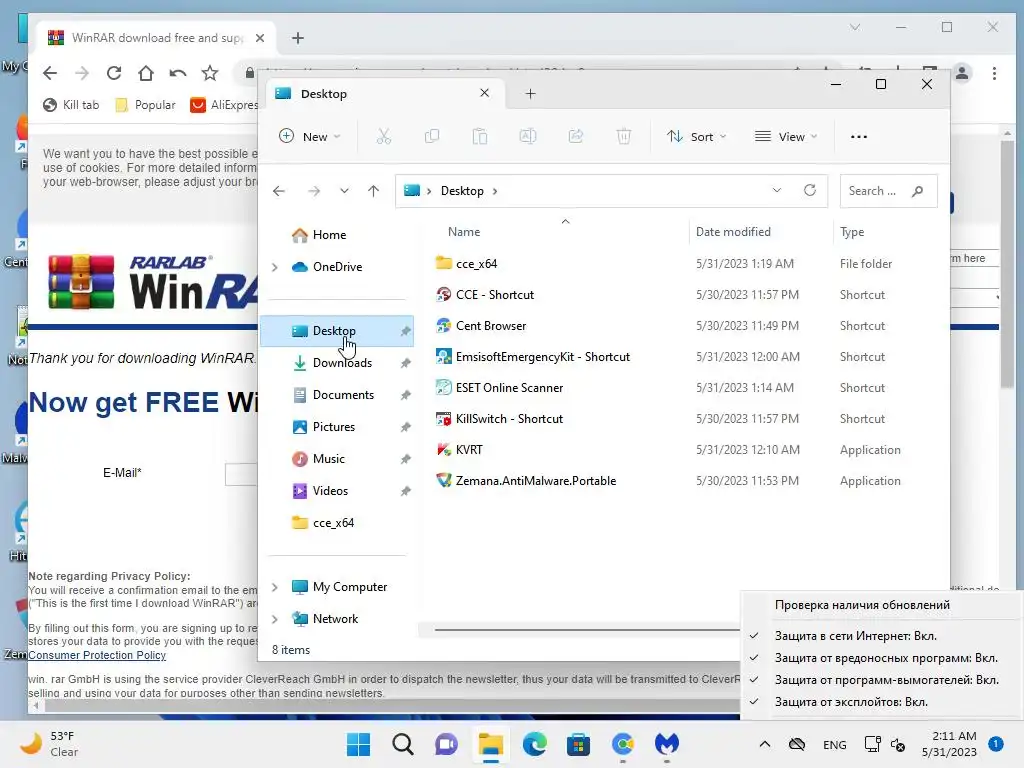Open the View dropdown menu

click(786, 136)
